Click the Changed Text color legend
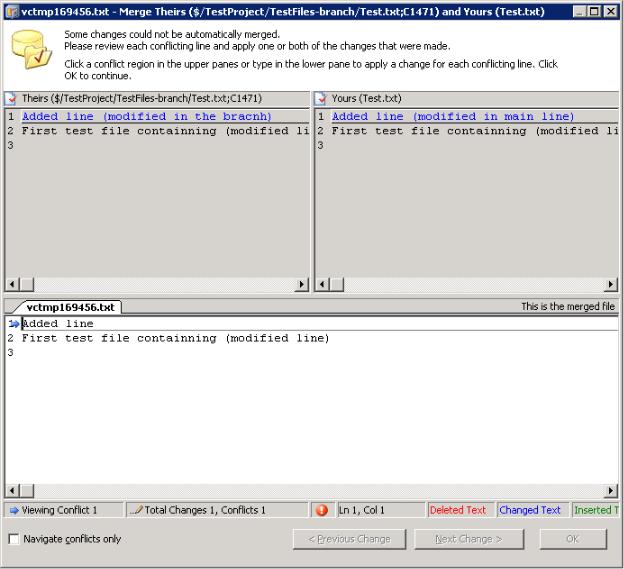 click(x=530, y=510)
